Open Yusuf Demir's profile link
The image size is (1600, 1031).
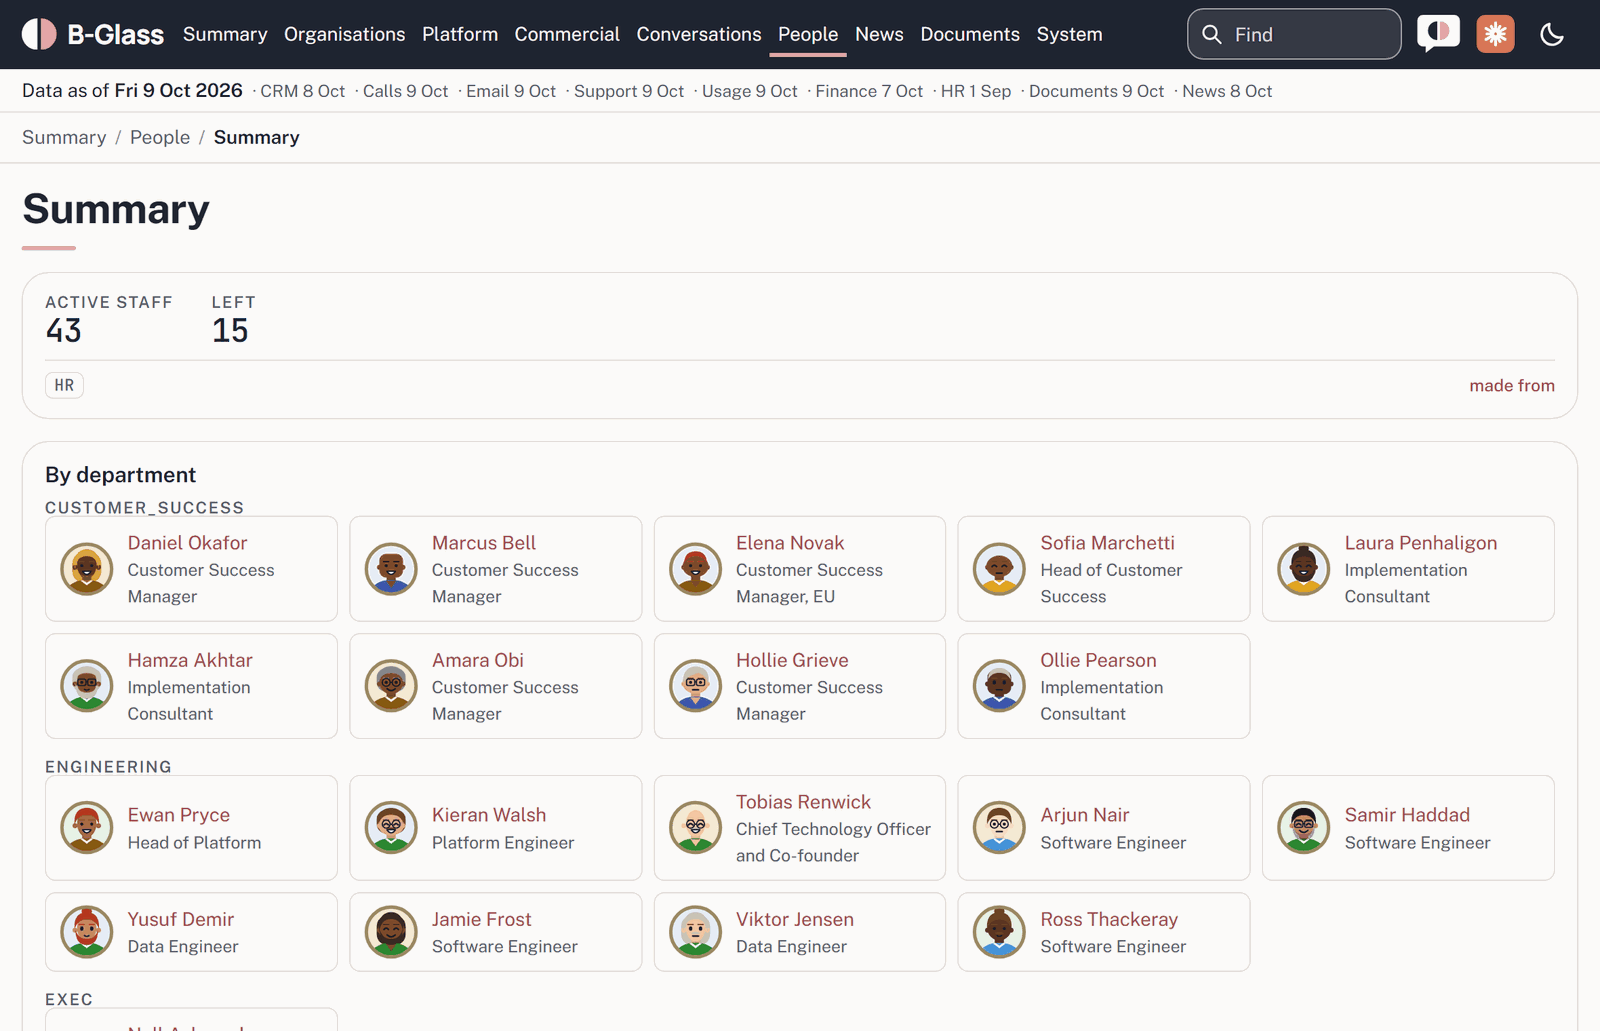click(x=180, y=919)
